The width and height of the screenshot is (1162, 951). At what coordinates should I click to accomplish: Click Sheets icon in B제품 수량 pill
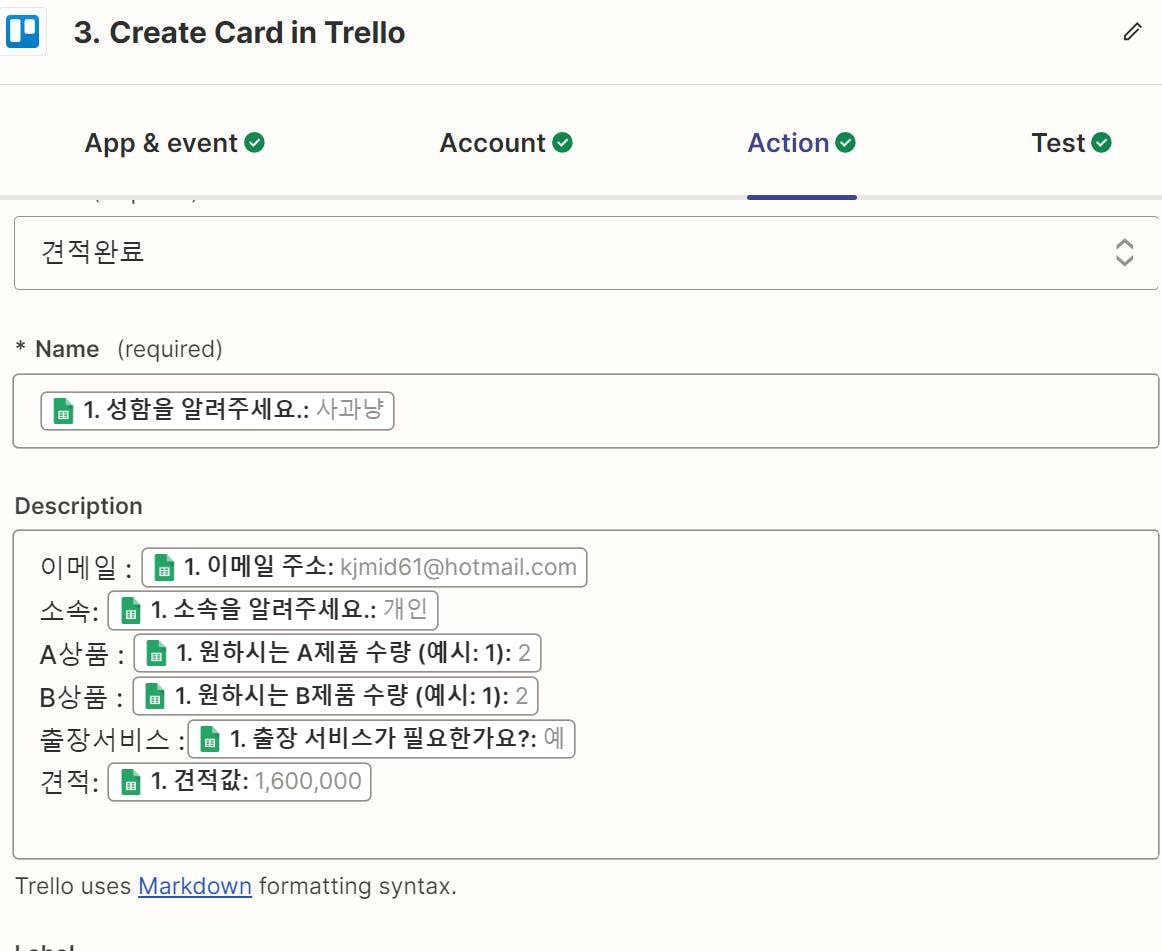click(x=155, y=696)
